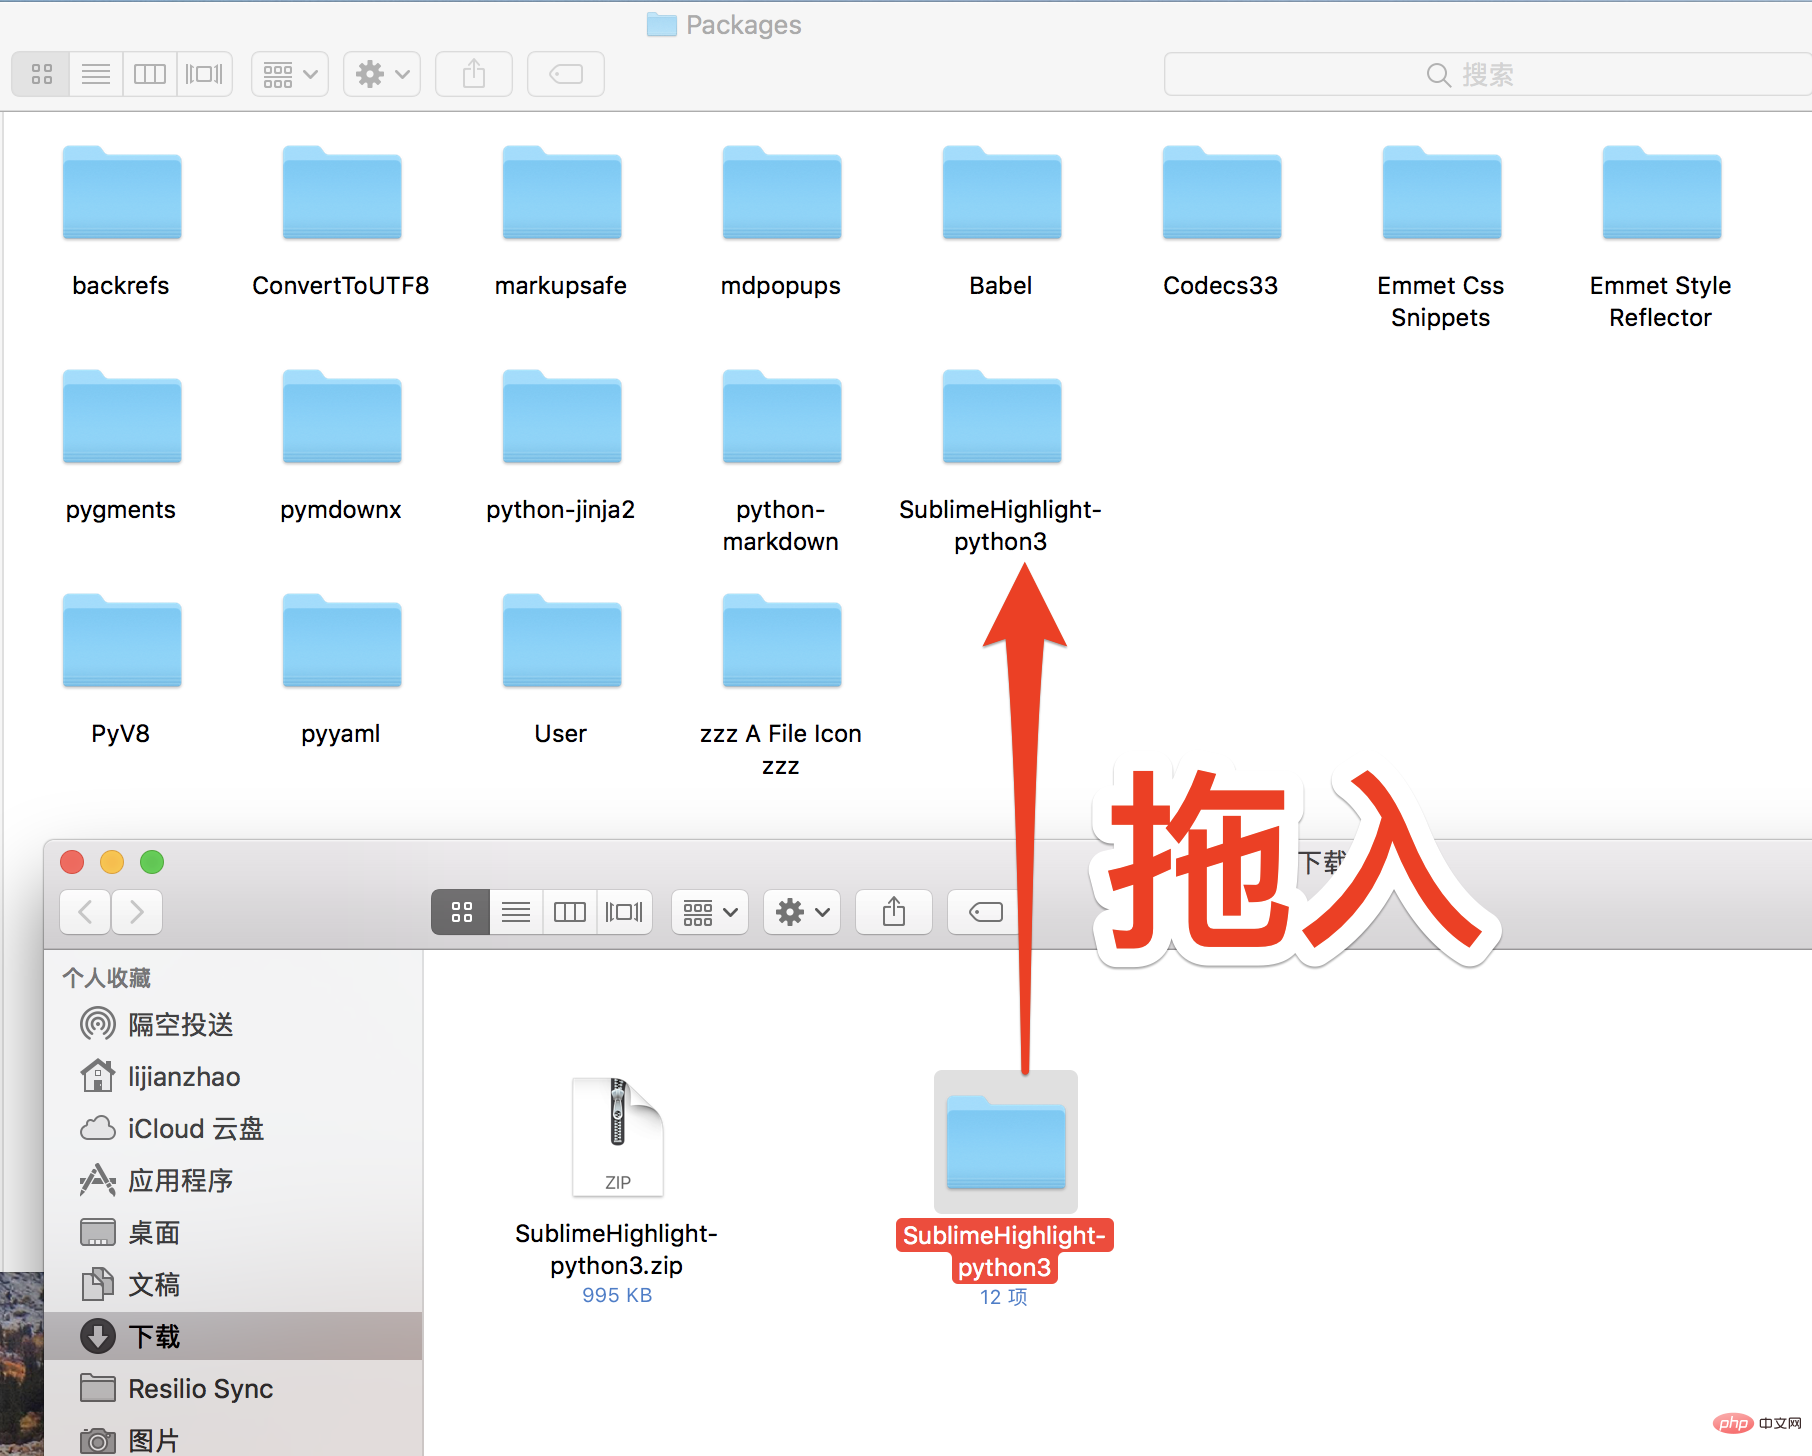Select the Babel folder

1002,193
